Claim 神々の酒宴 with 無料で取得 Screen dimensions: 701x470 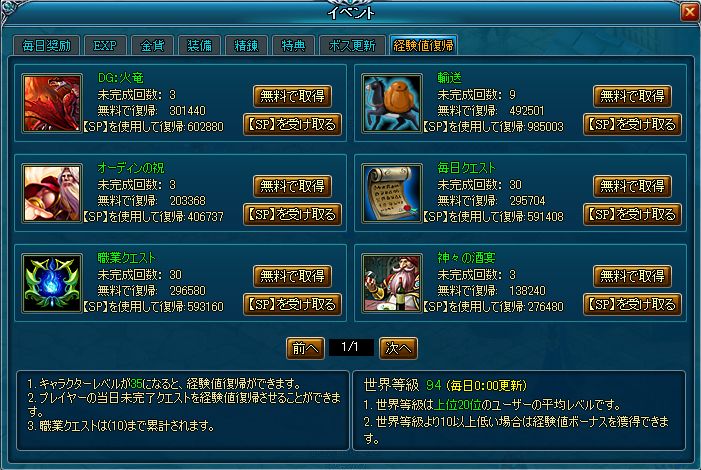(632, 276)
